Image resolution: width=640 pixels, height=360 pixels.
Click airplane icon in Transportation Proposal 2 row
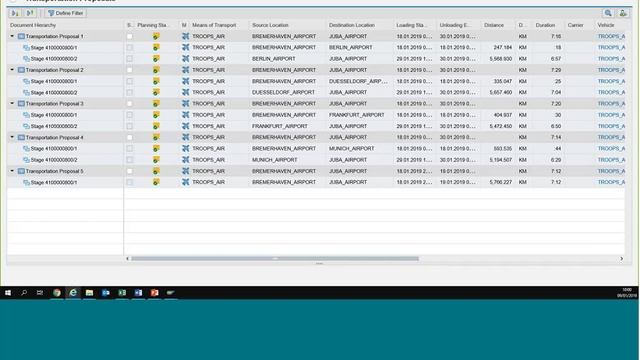pyautogui.click(x=186, y=70)
